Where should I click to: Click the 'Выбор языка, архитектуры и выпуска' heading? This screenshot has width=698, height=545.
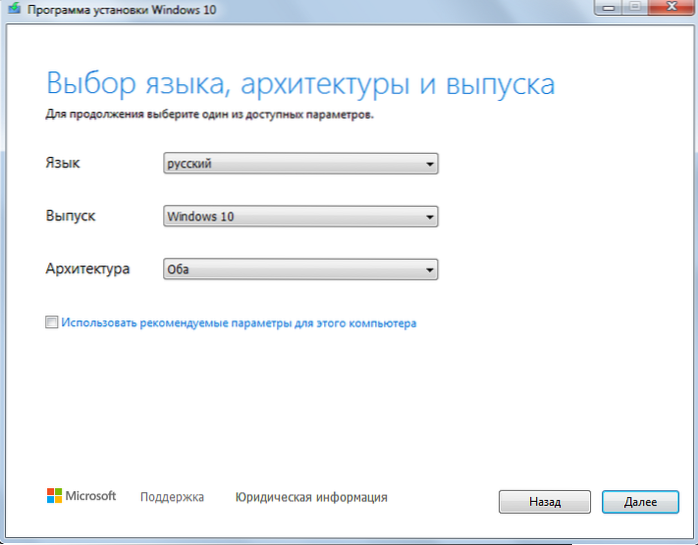pos(300,82)
